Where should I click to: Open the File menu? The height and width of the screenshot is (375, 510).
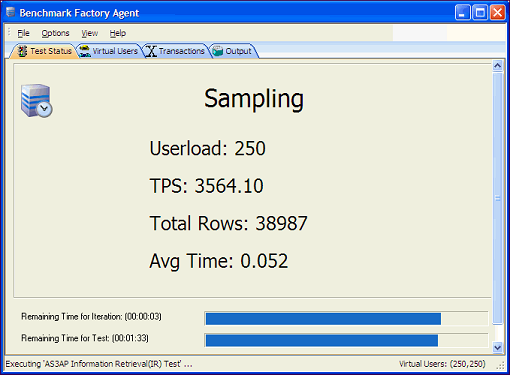coord(23,33)
